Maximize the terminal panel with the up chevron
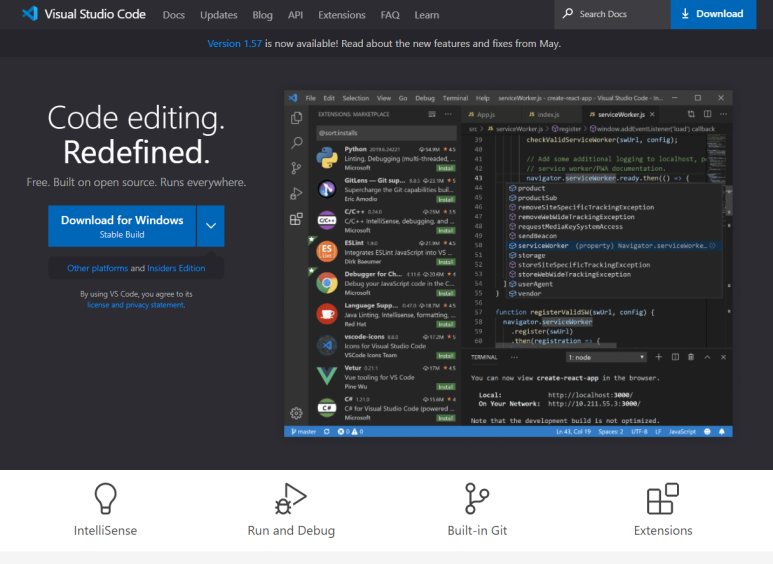Screen dimensions: 773x564 click(707, 357)
